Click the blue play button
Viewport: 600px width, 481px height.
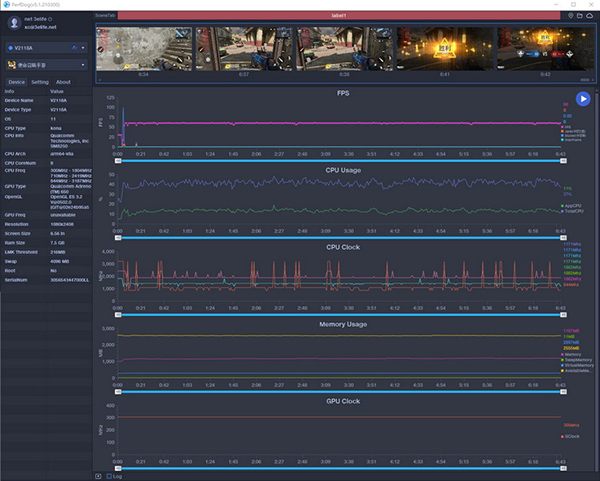(583, 99)
